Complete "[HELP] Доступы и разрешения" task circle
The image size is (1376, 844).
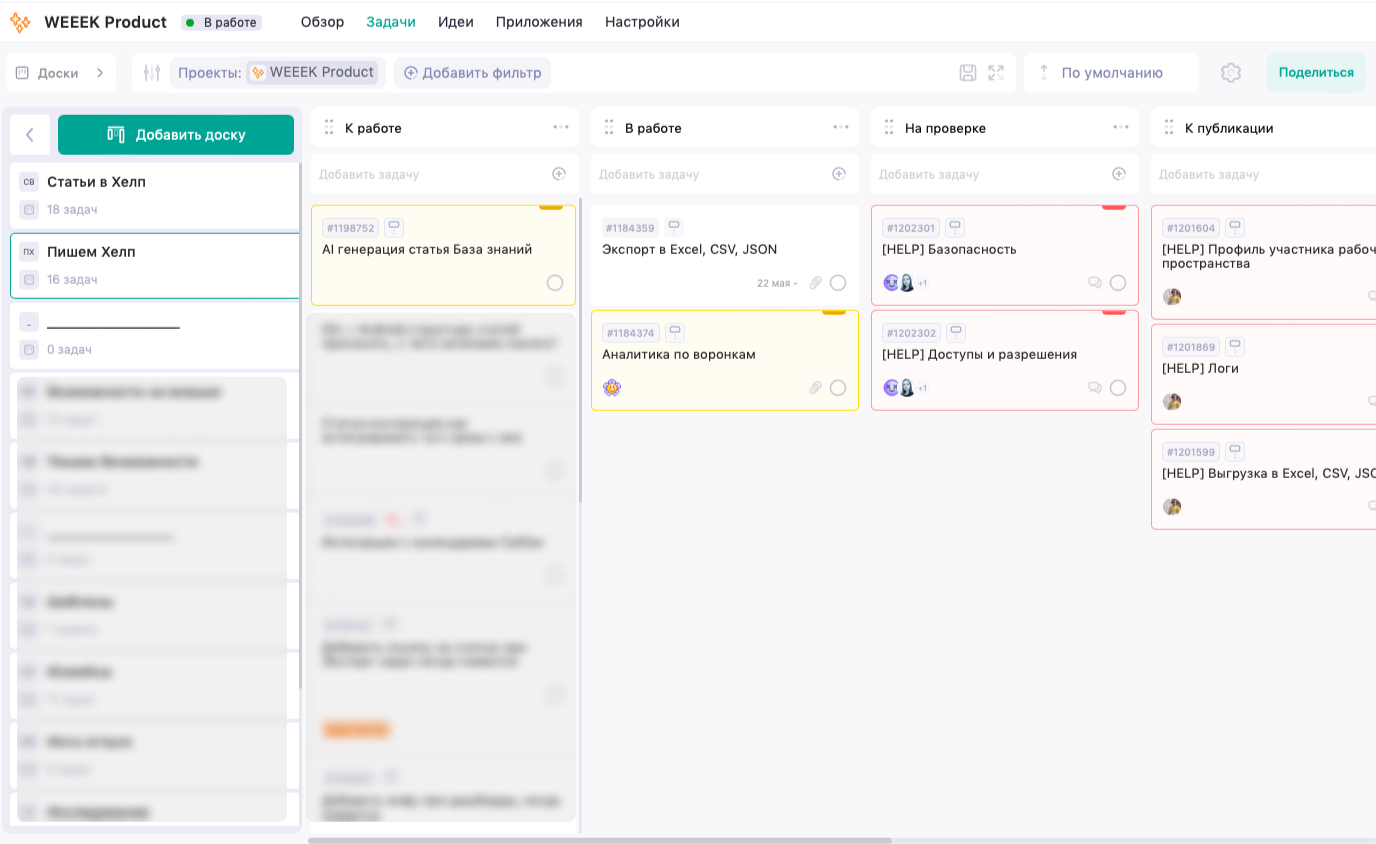(x=1118, y=388)
